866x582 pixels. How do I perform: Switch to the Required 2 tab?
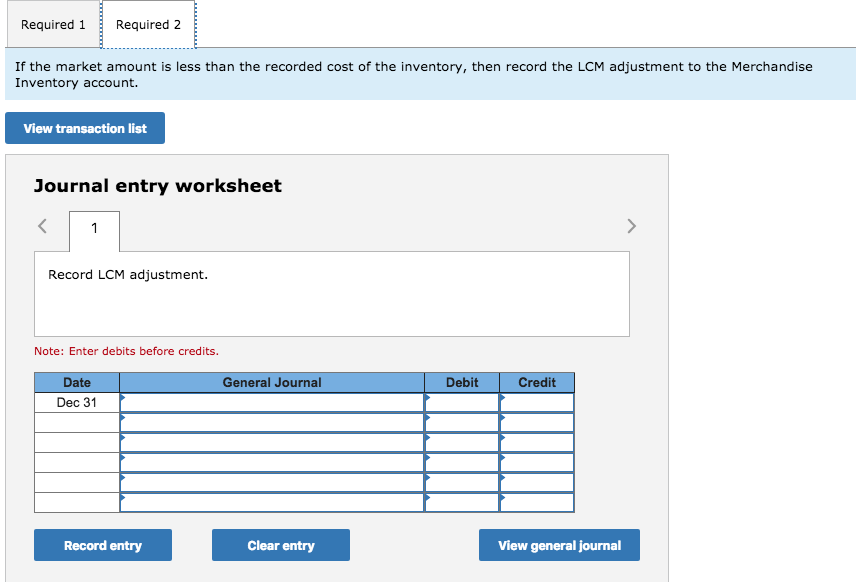(148, 24)
